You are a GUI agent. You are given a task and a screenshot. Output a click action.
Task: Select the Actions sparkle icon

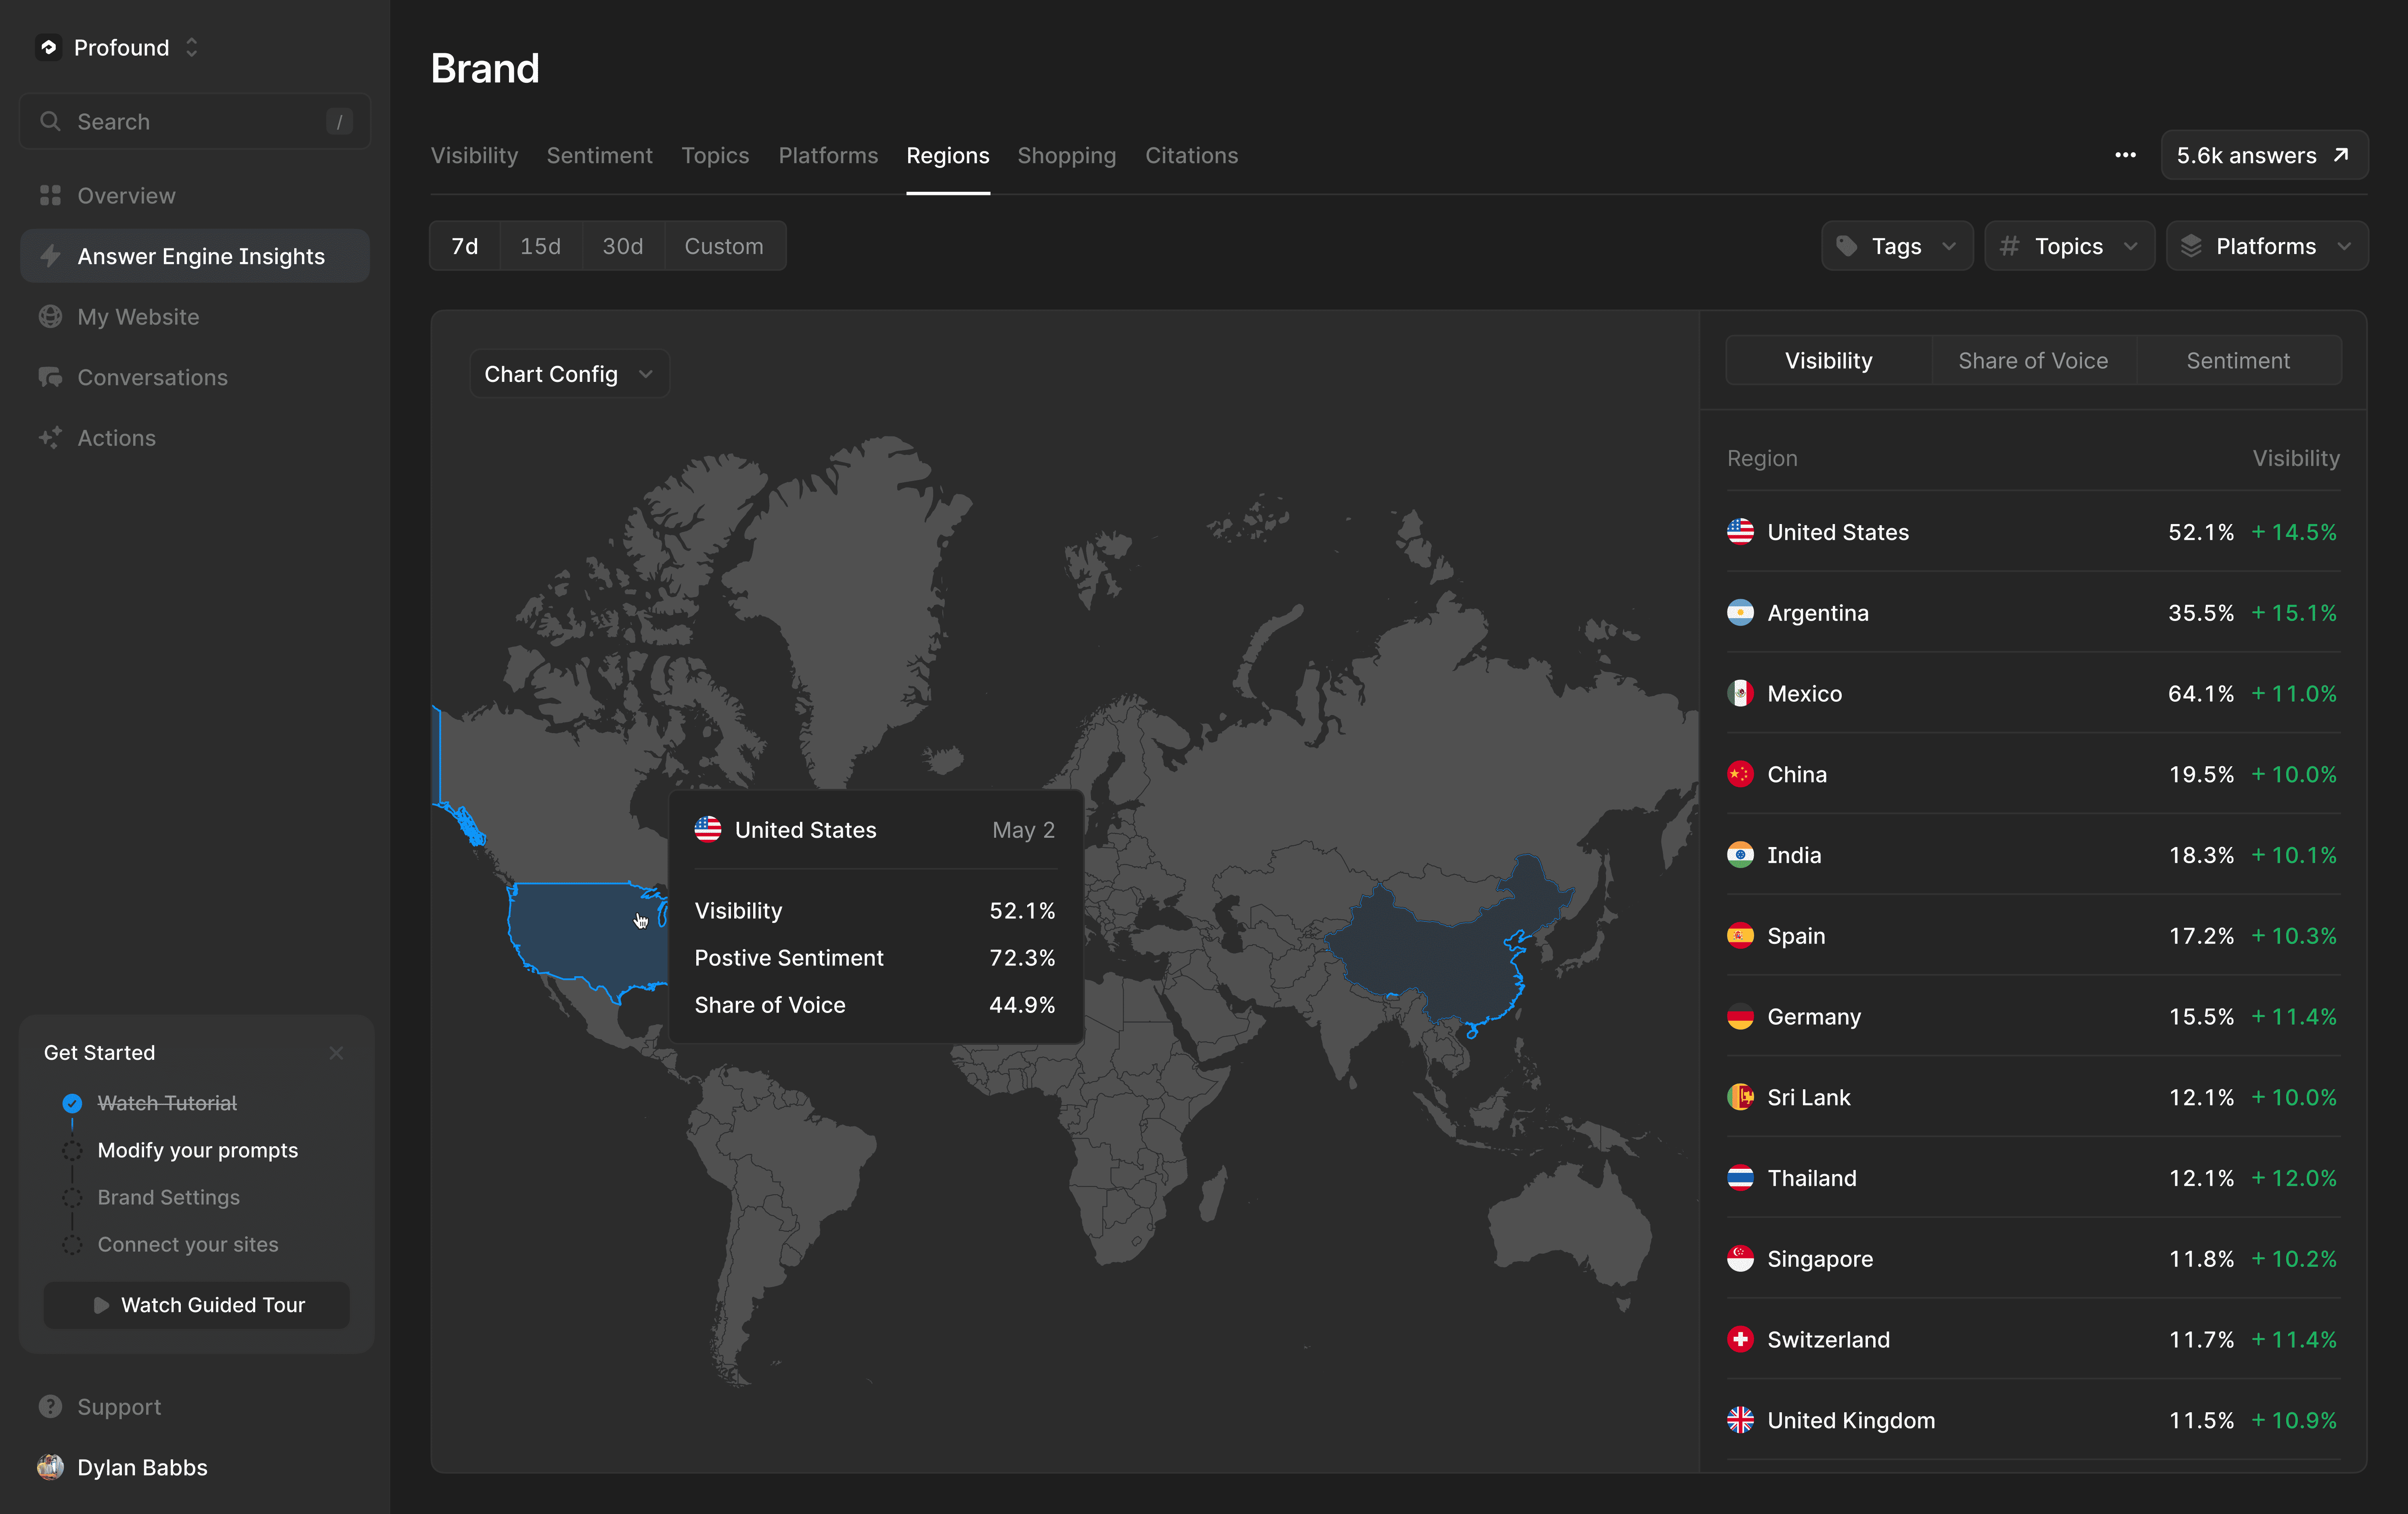point(50,437)
